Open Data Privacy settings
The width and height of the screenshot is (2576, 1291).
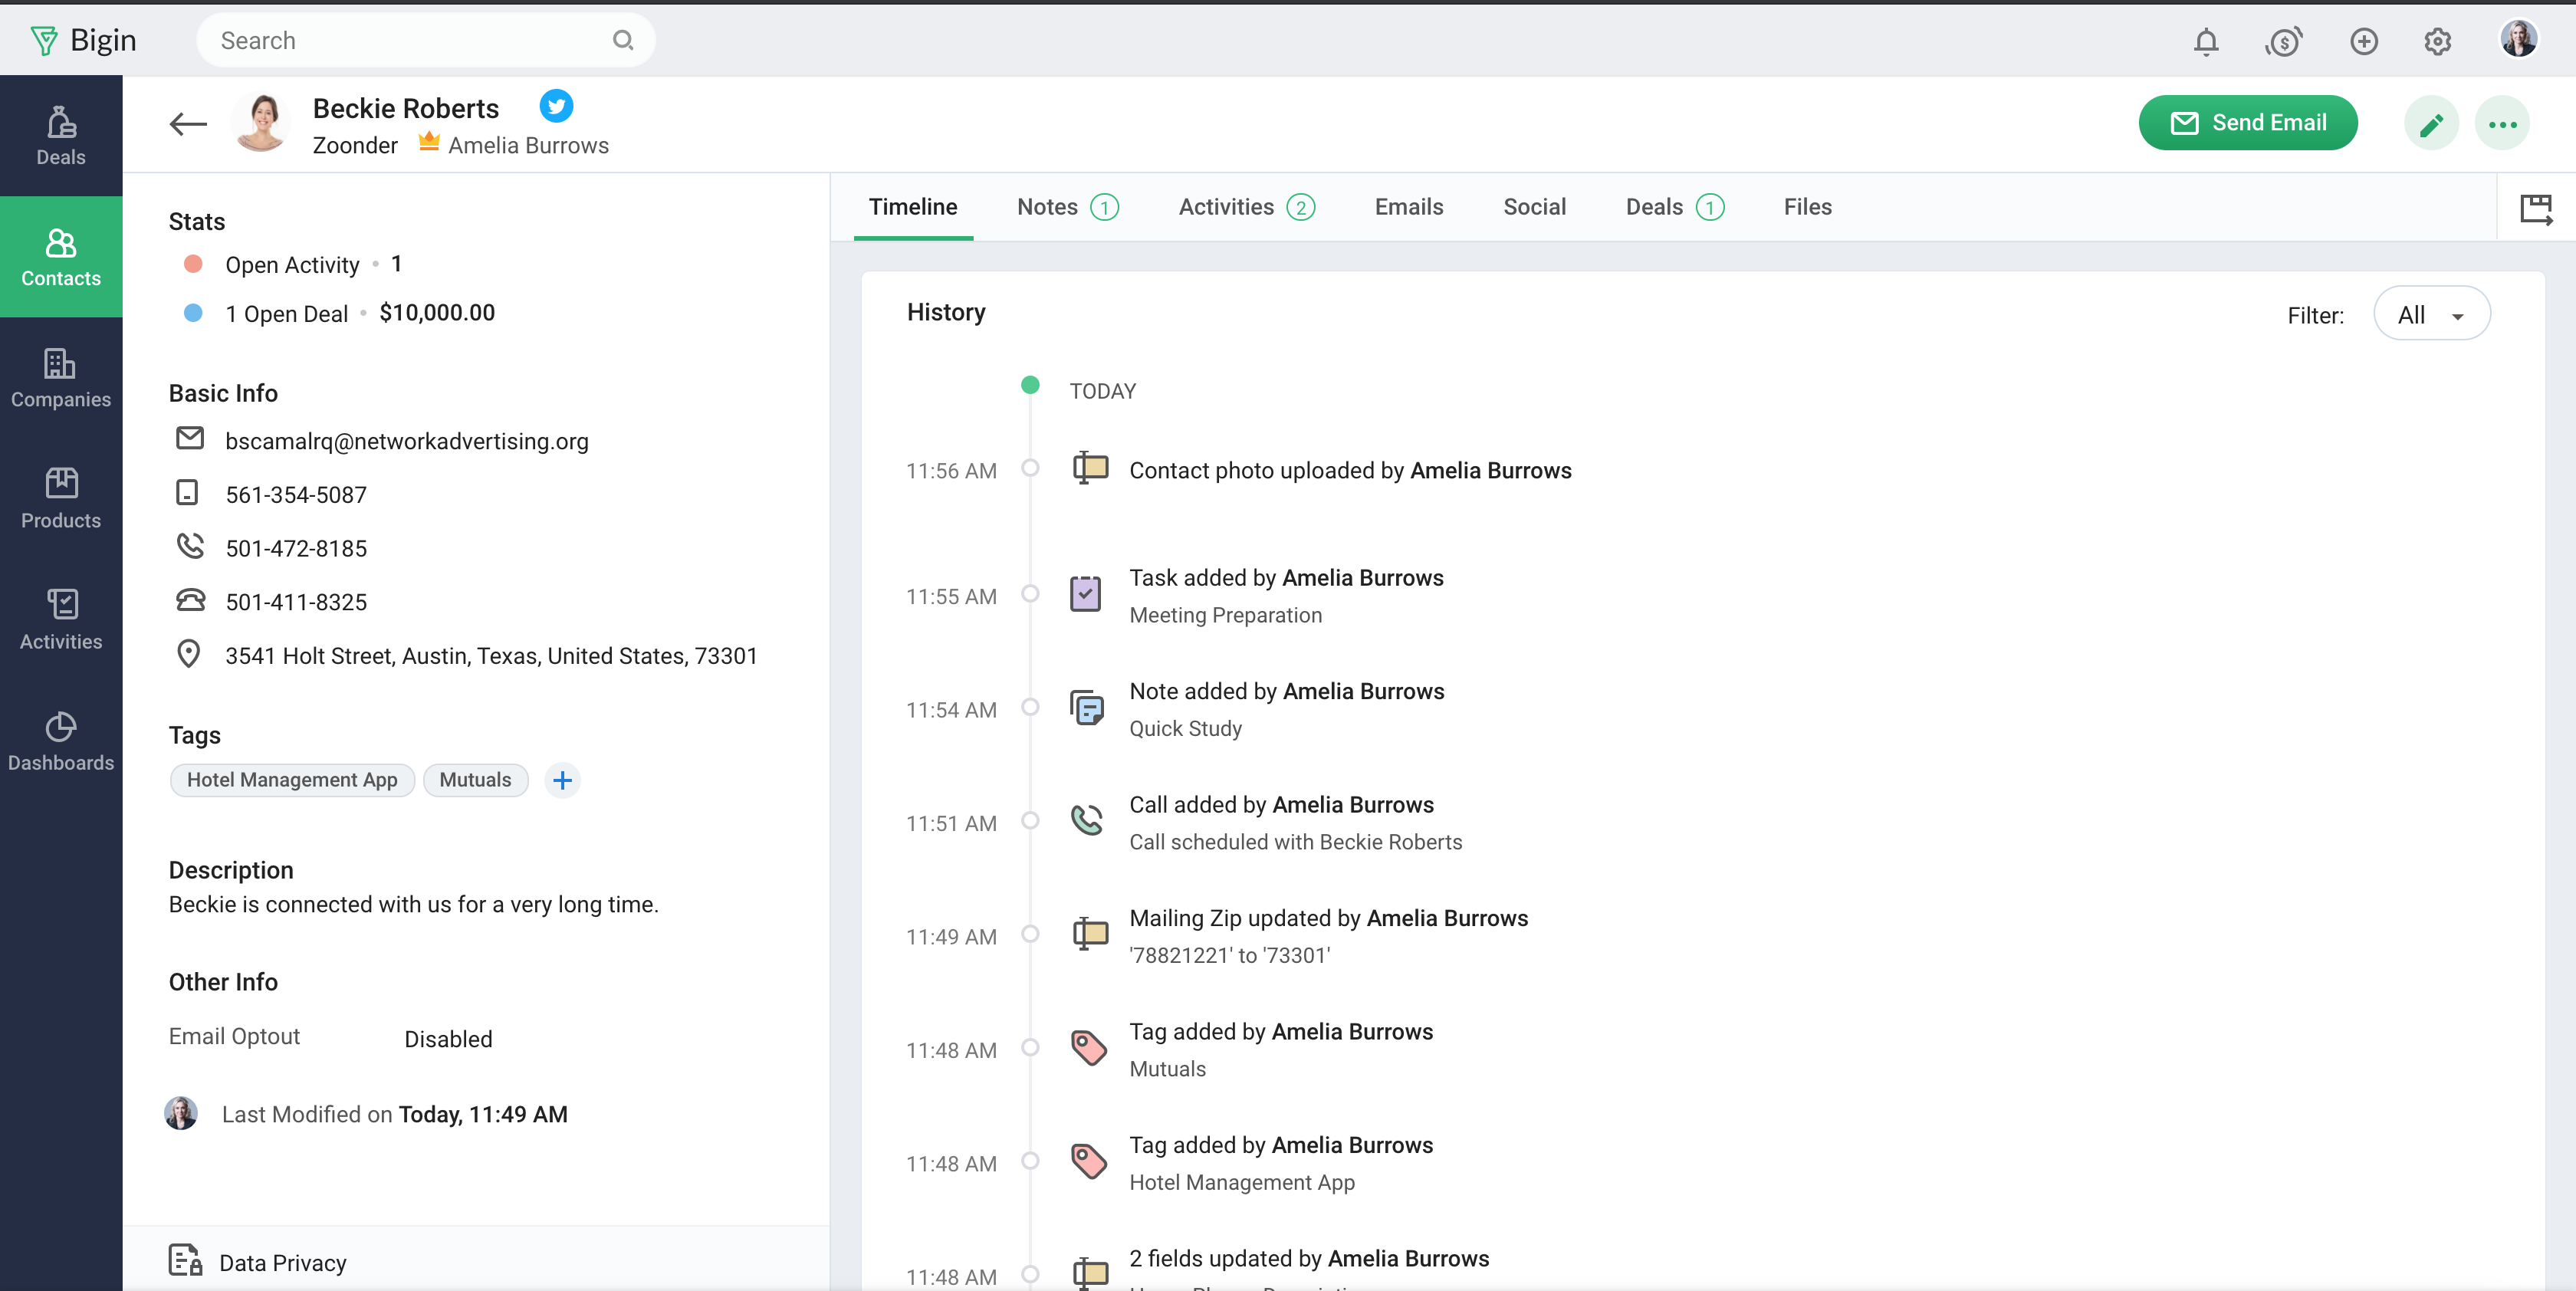pyautogui.click(x=283, y=1262)
